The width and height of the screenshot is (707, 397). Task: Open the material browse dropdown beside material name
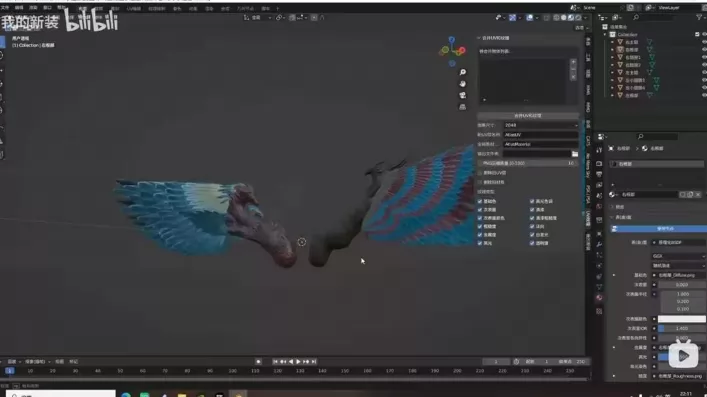pos(614,194)
